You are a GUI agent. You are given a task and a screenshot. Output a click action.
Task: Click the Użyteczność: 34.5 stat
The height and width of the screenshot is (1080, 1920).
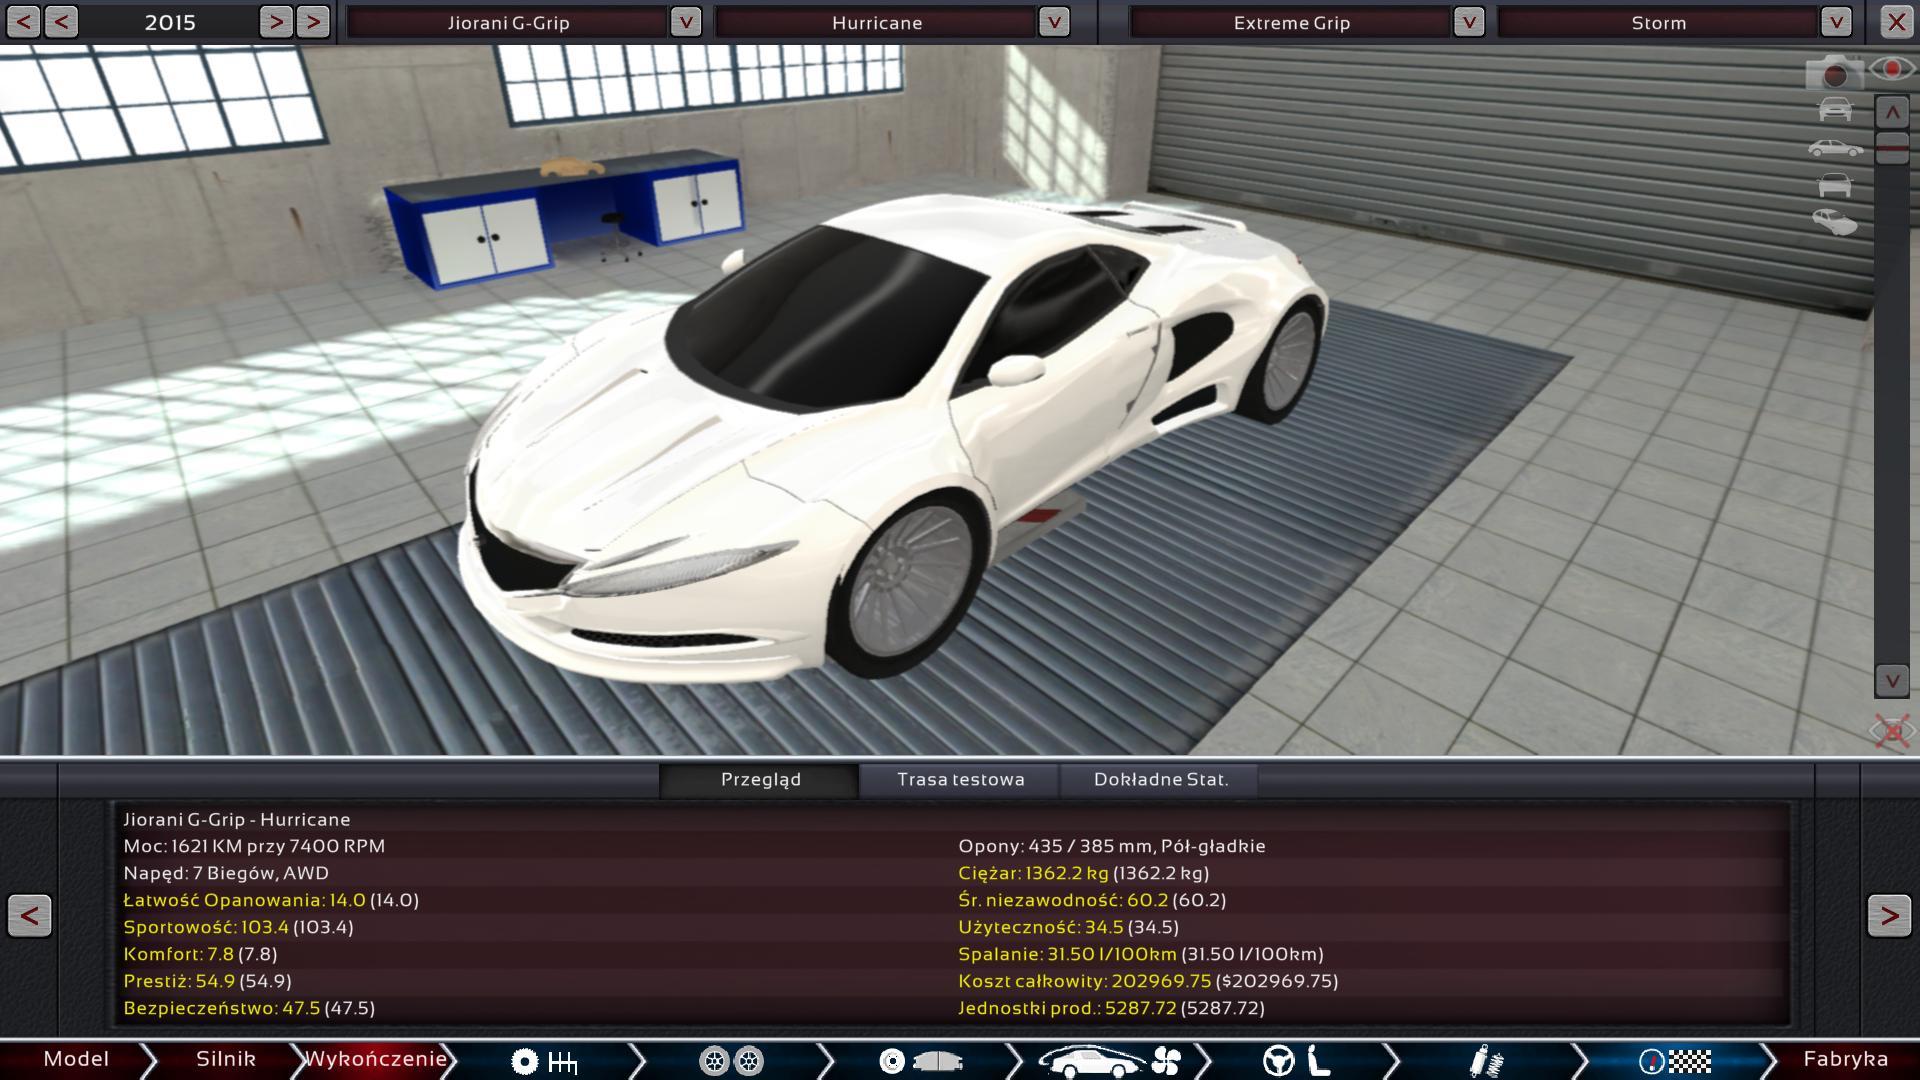1068,927
